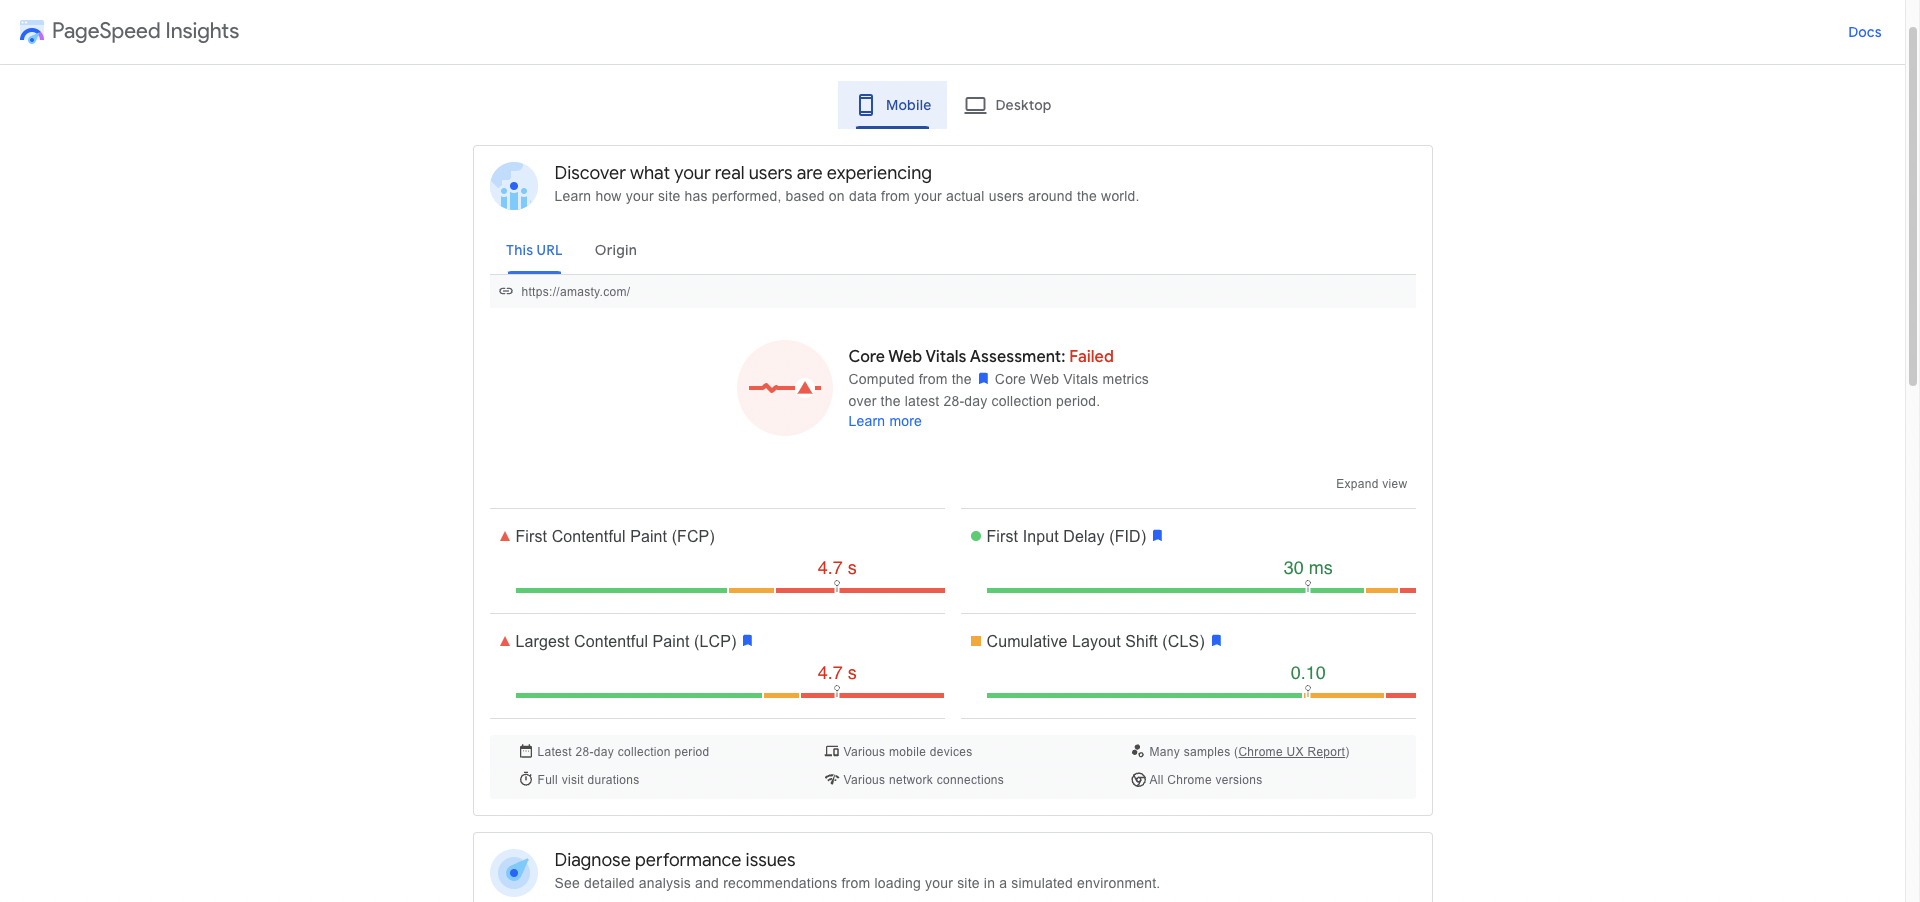Click the link chain icon beside the URL
1920x902 pixels.
[506, 291]
